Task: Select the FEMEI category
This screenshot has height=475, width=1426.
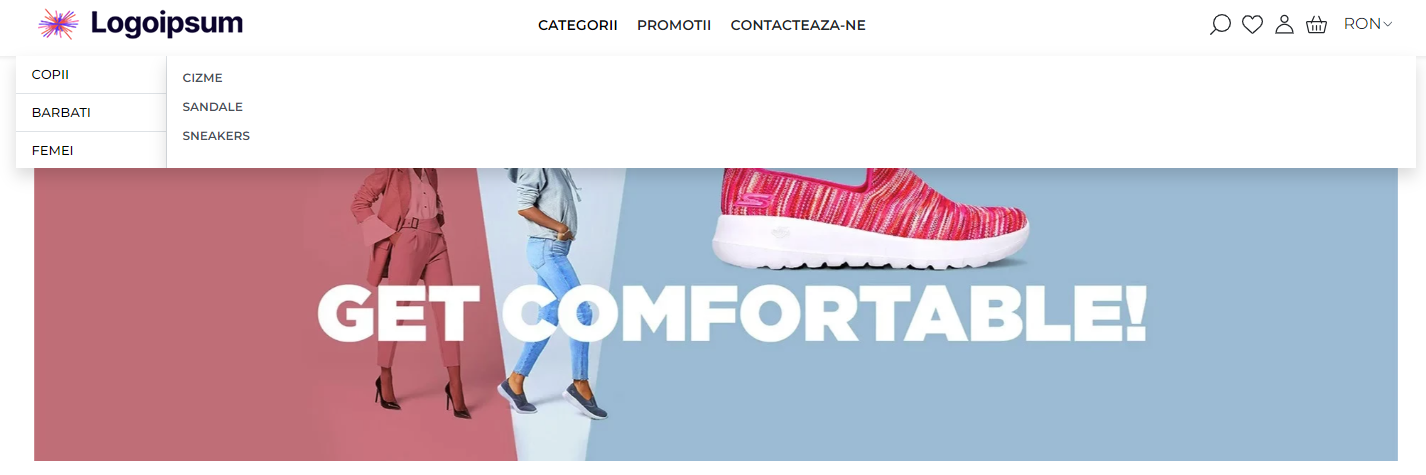Action: click(x=91, y=151)
